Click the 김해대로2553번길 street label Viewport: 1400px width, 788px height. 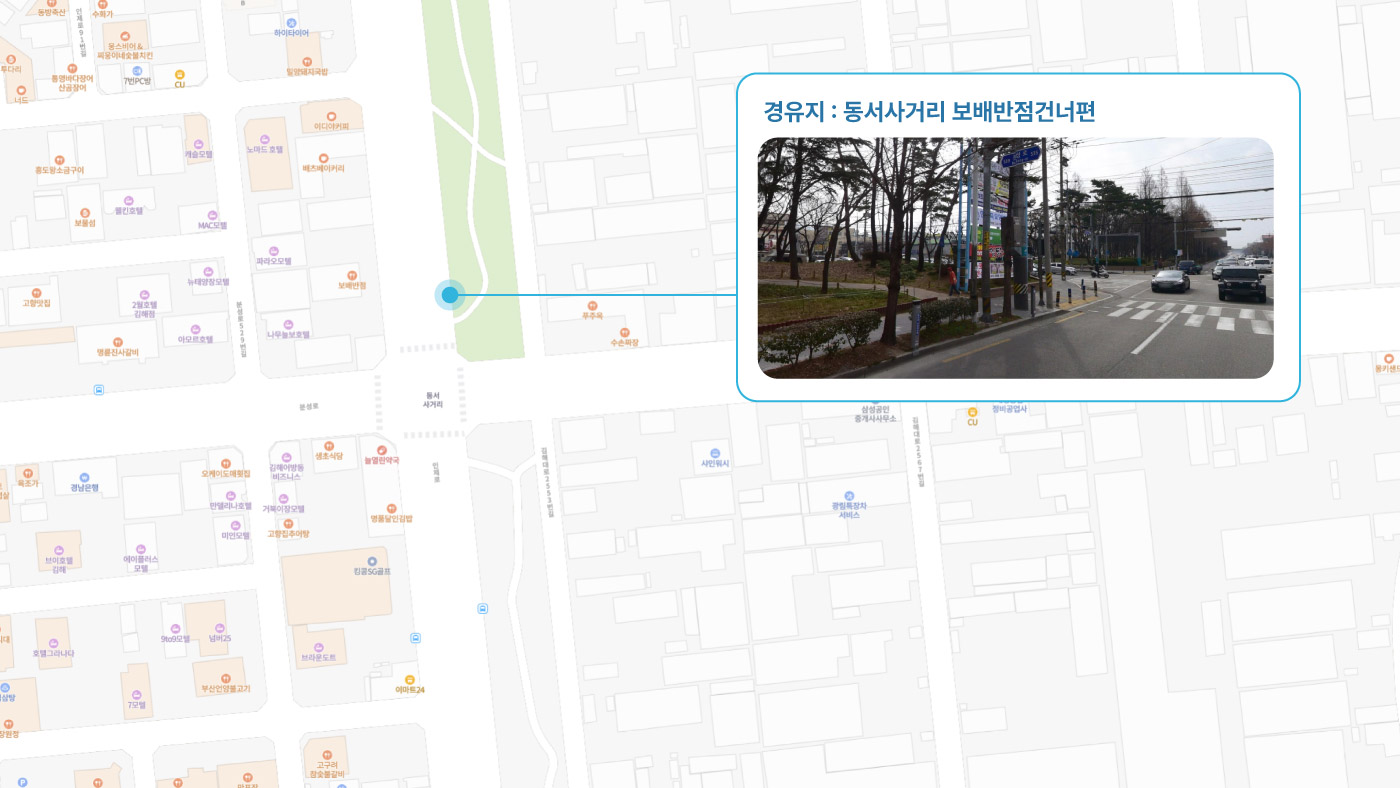(547, 482)
